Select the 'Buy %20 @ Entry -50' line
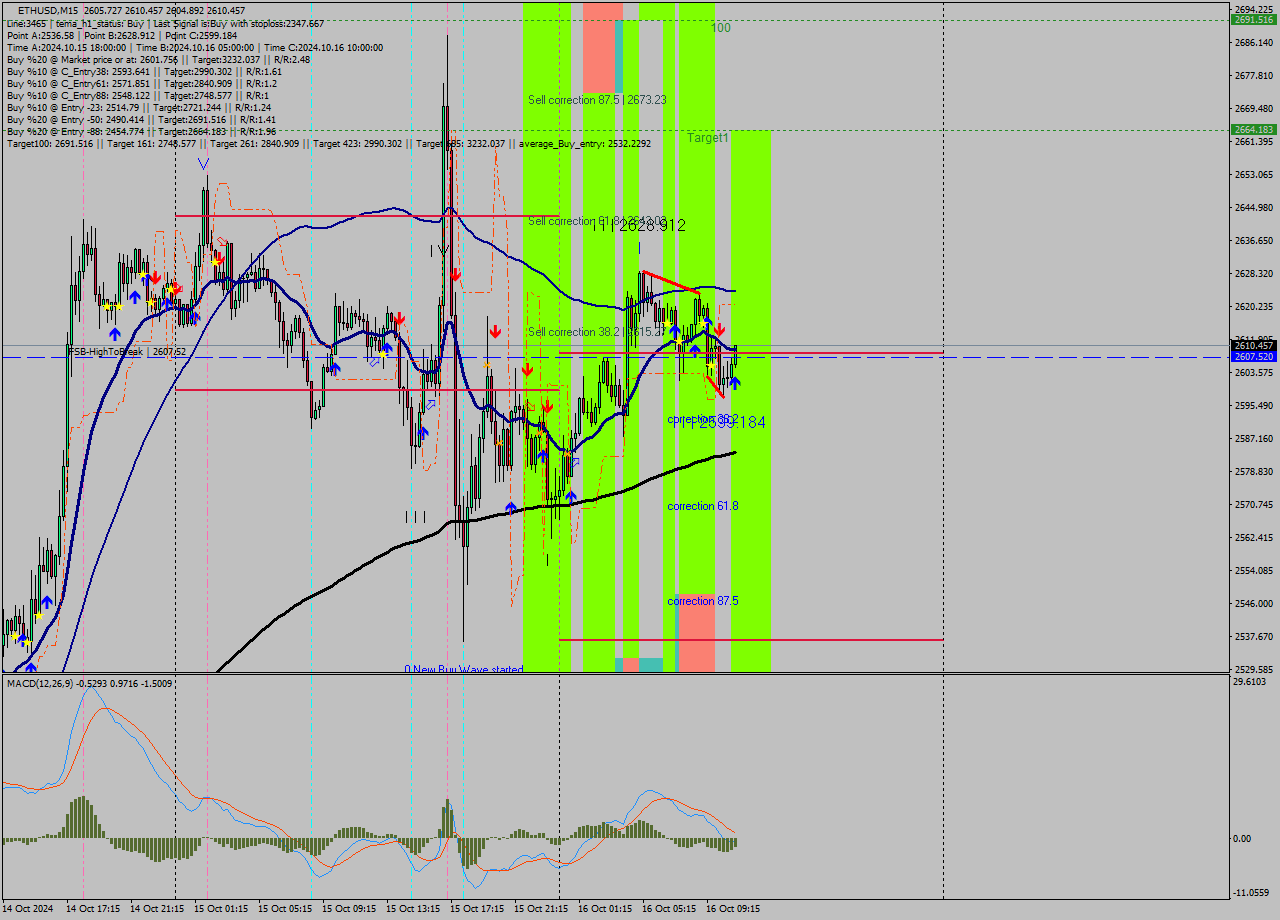 [x=141, y=119]
